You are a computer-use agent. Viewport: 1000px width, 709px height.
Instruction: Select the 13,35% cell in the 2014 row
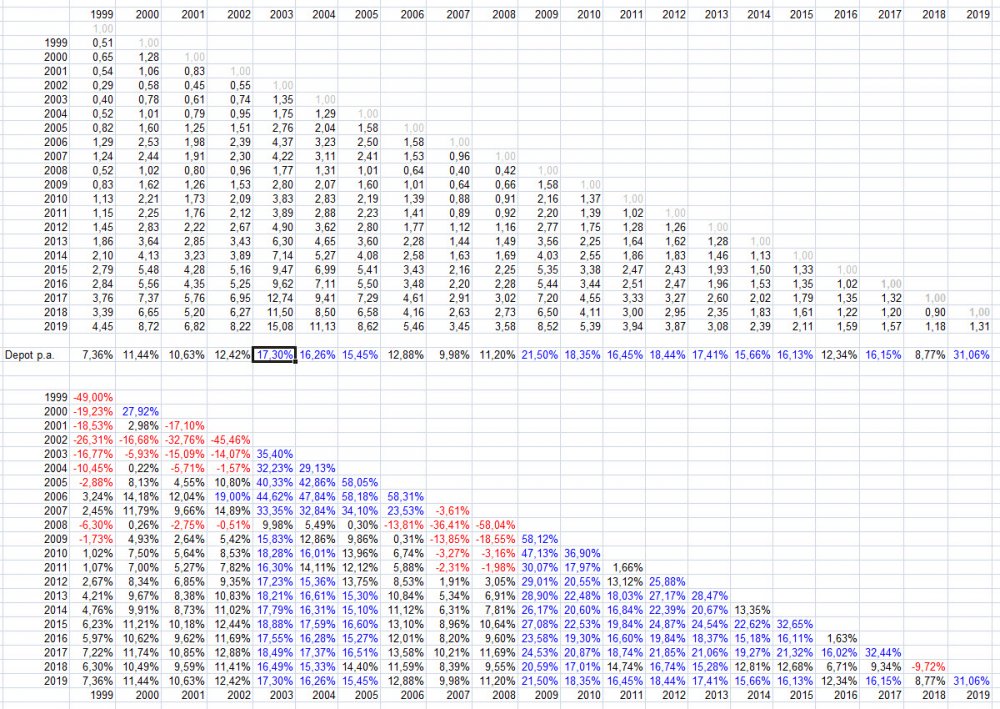[753, 610]
